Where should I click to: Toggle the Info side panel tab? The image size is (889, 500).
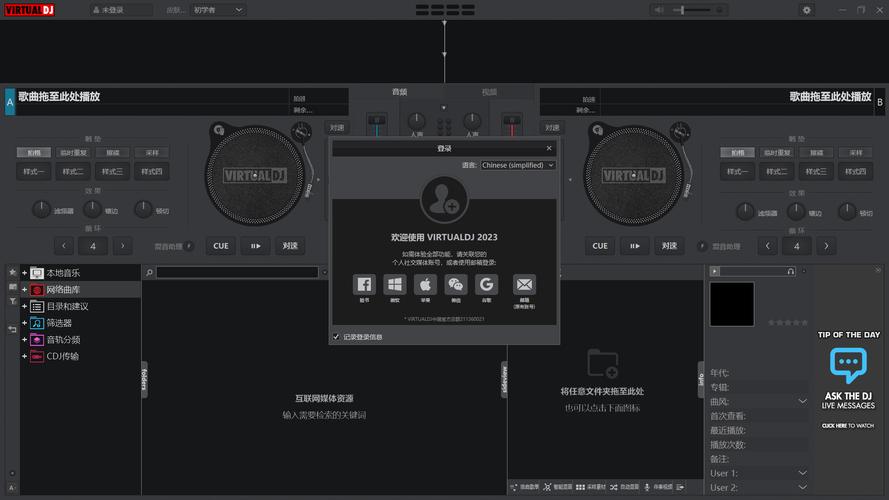(700, 379)
